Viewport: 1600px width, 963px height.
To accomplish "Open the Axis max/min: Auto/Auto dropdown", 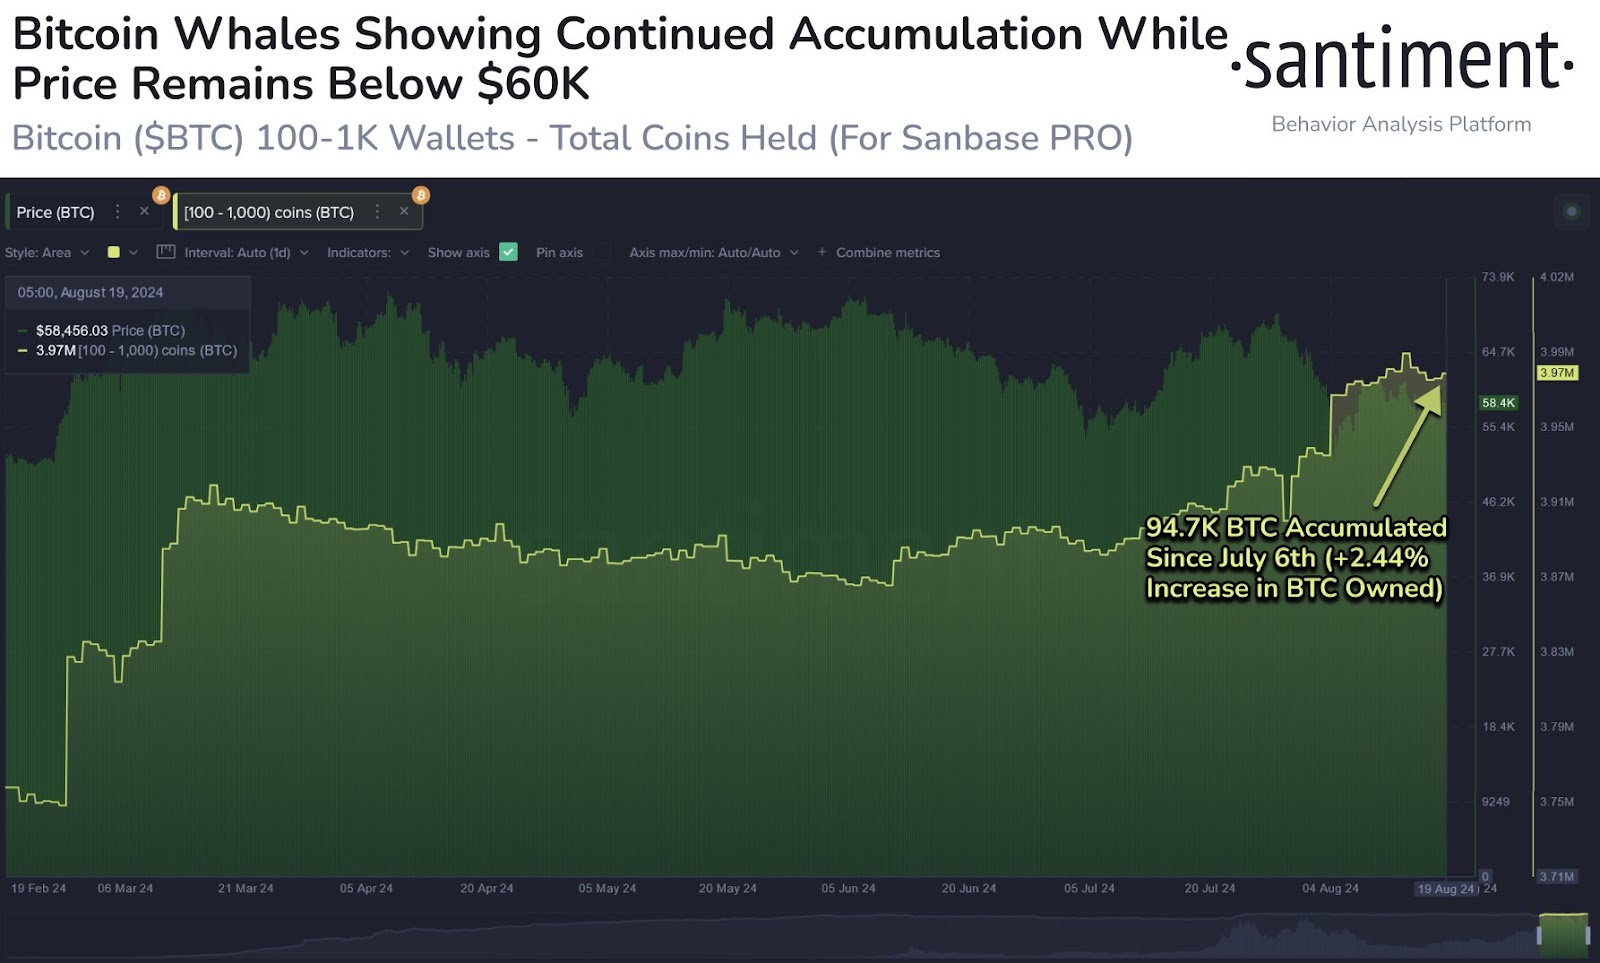I will coord(713,252).
